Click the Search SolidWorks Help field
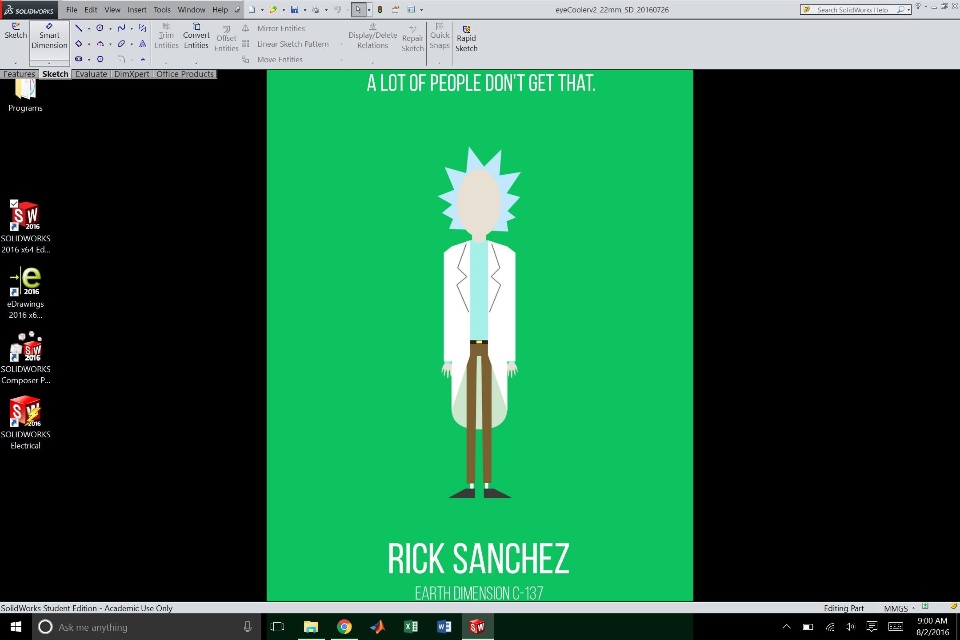 pyautogui.click(x=855, y=10)
